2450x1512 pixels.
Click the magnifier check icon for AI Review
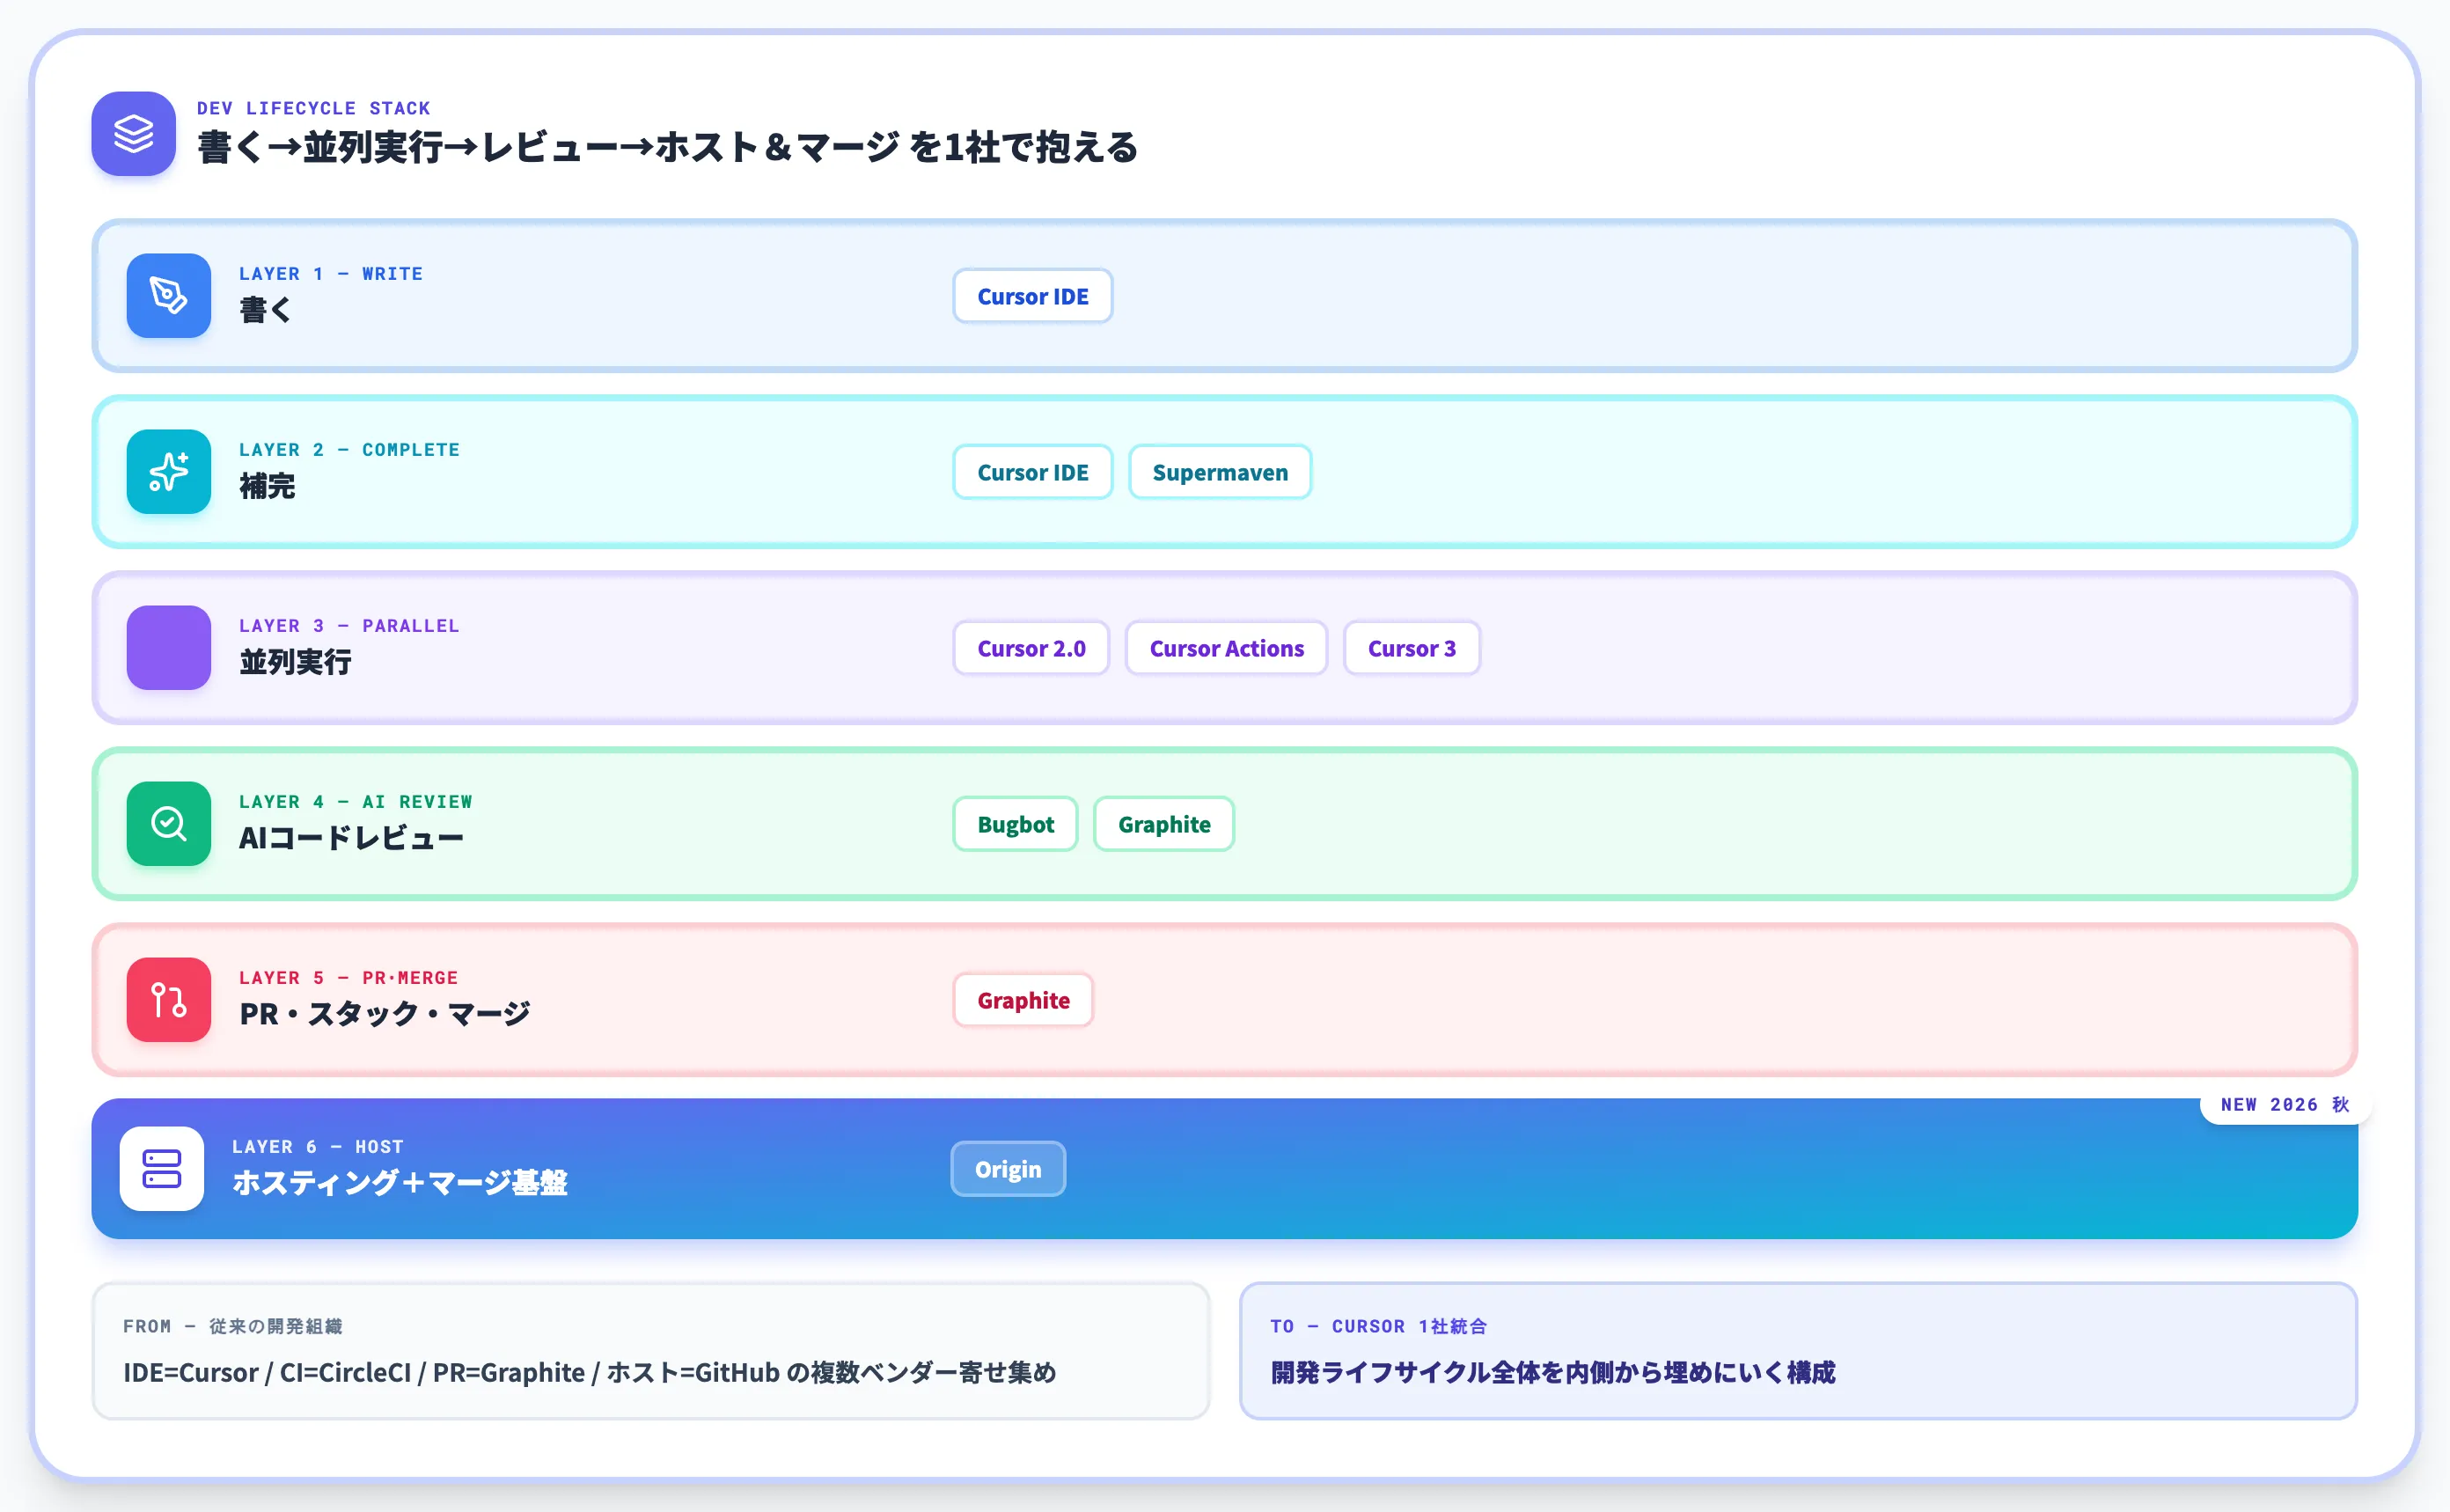(x=168, y=824)
